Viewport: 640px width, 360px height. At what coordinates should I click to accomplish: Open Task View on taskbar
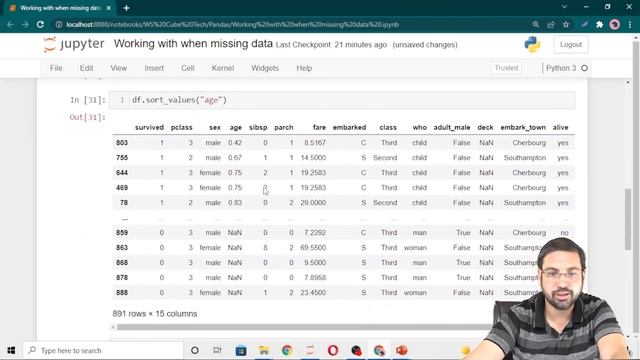(x=217, y=350)
